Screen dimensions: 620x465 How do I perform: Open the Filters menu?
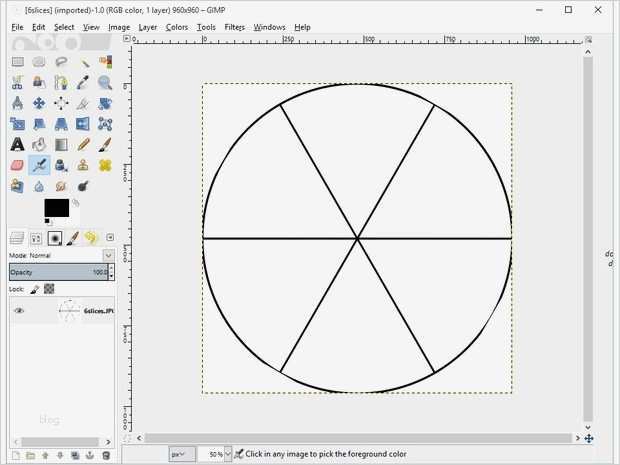tap(234, 27)
